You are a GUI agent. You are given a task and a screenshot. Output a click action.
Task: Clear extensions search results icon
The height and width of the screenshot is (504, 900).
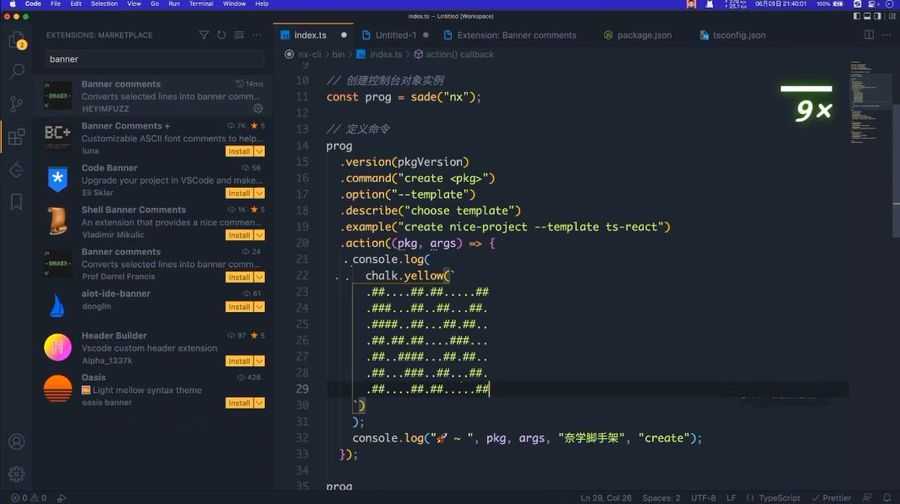[239, 35]
